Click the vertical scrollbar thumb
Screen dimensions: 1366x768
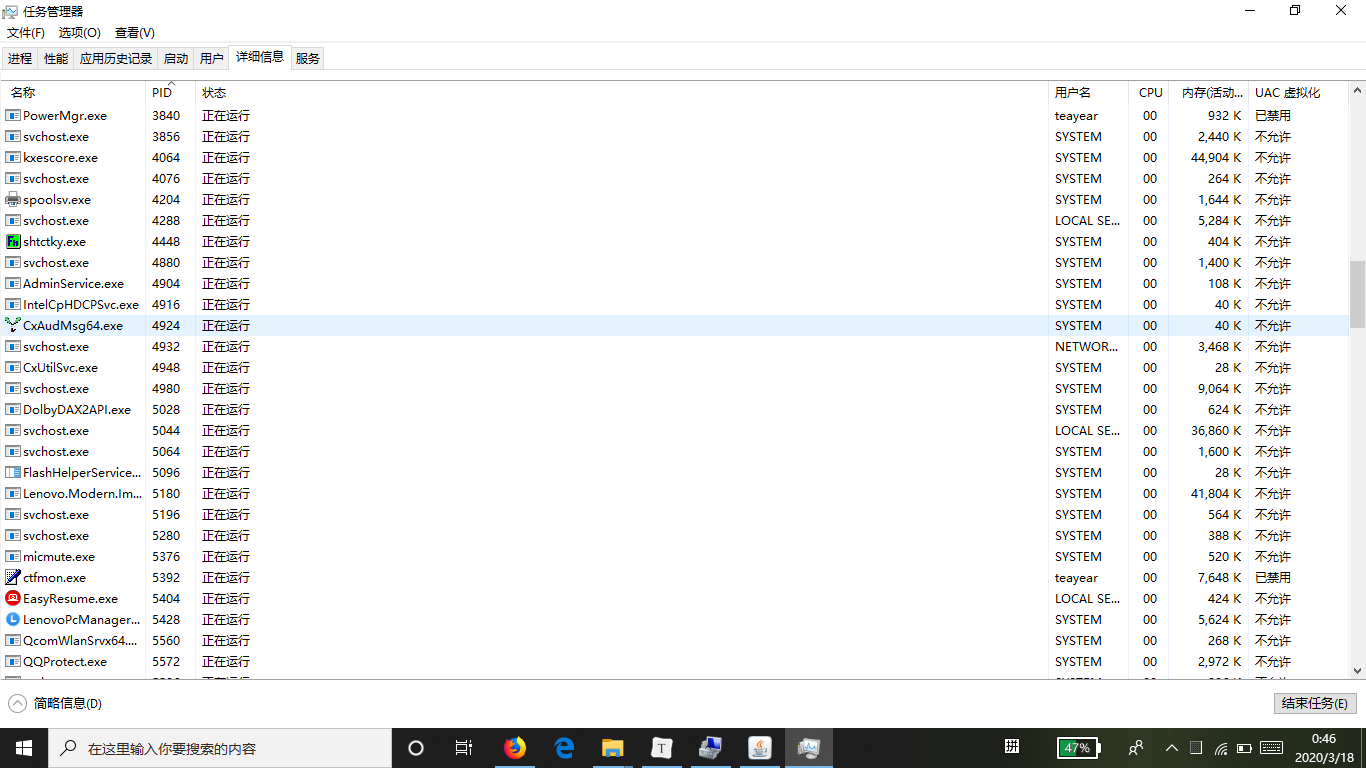1357,294
